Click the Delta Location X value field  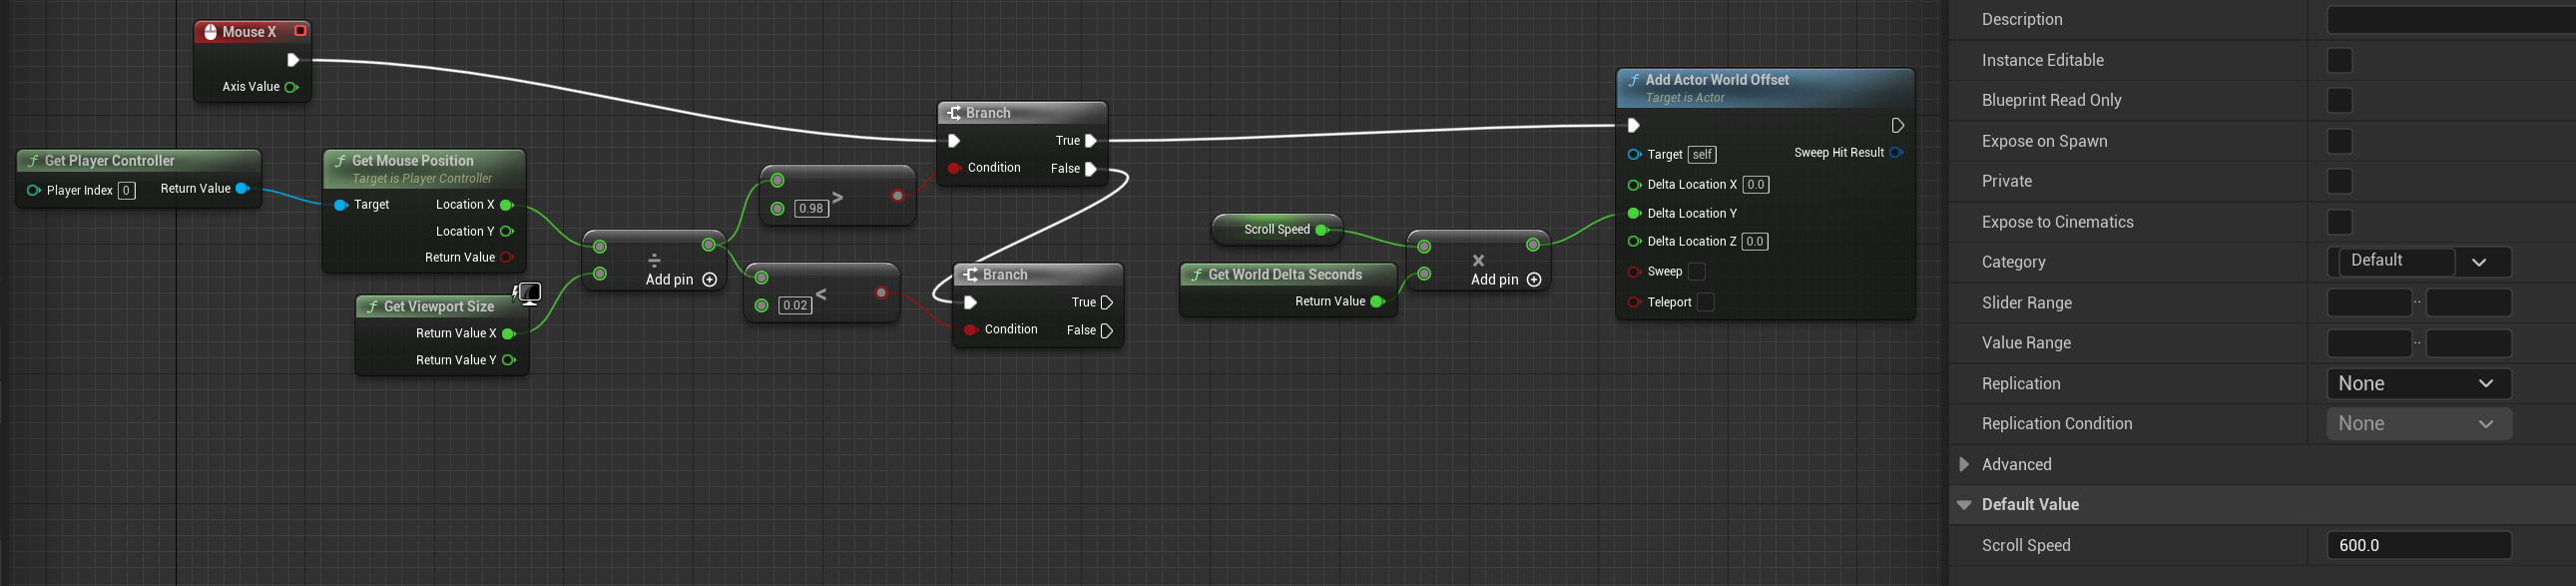click(x=1756, y=184)
